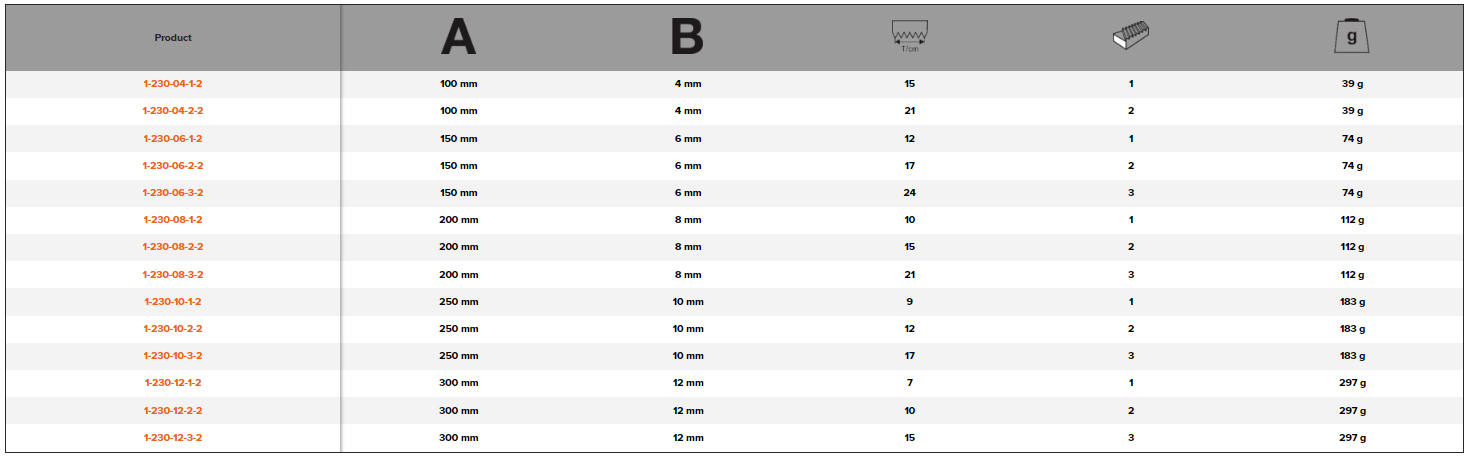Click the weight in grams icon
Screen dimensions: 1473x457
[1352, 38]
